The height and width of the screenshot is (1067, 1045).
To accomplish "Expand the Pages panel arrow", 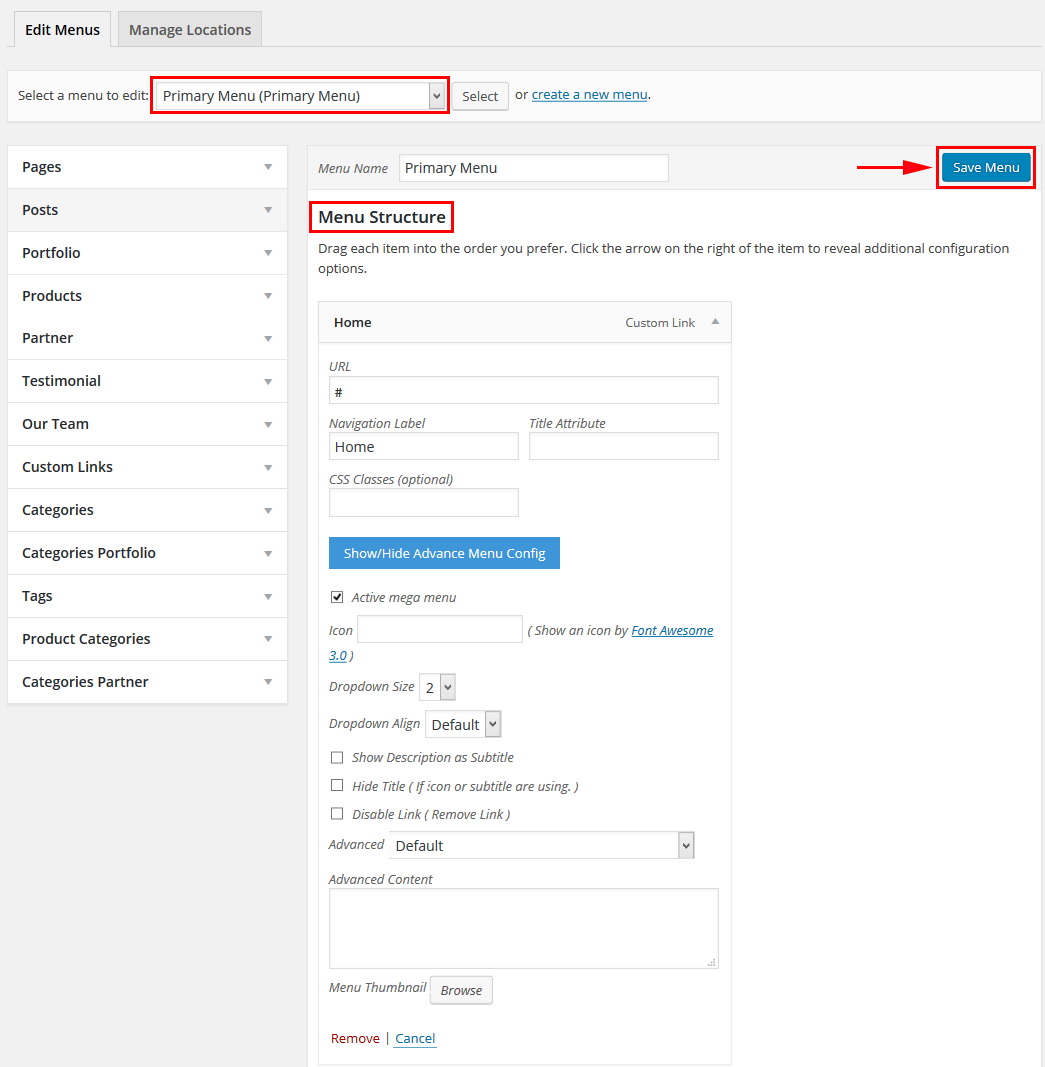I will click(x=268, y=167).
